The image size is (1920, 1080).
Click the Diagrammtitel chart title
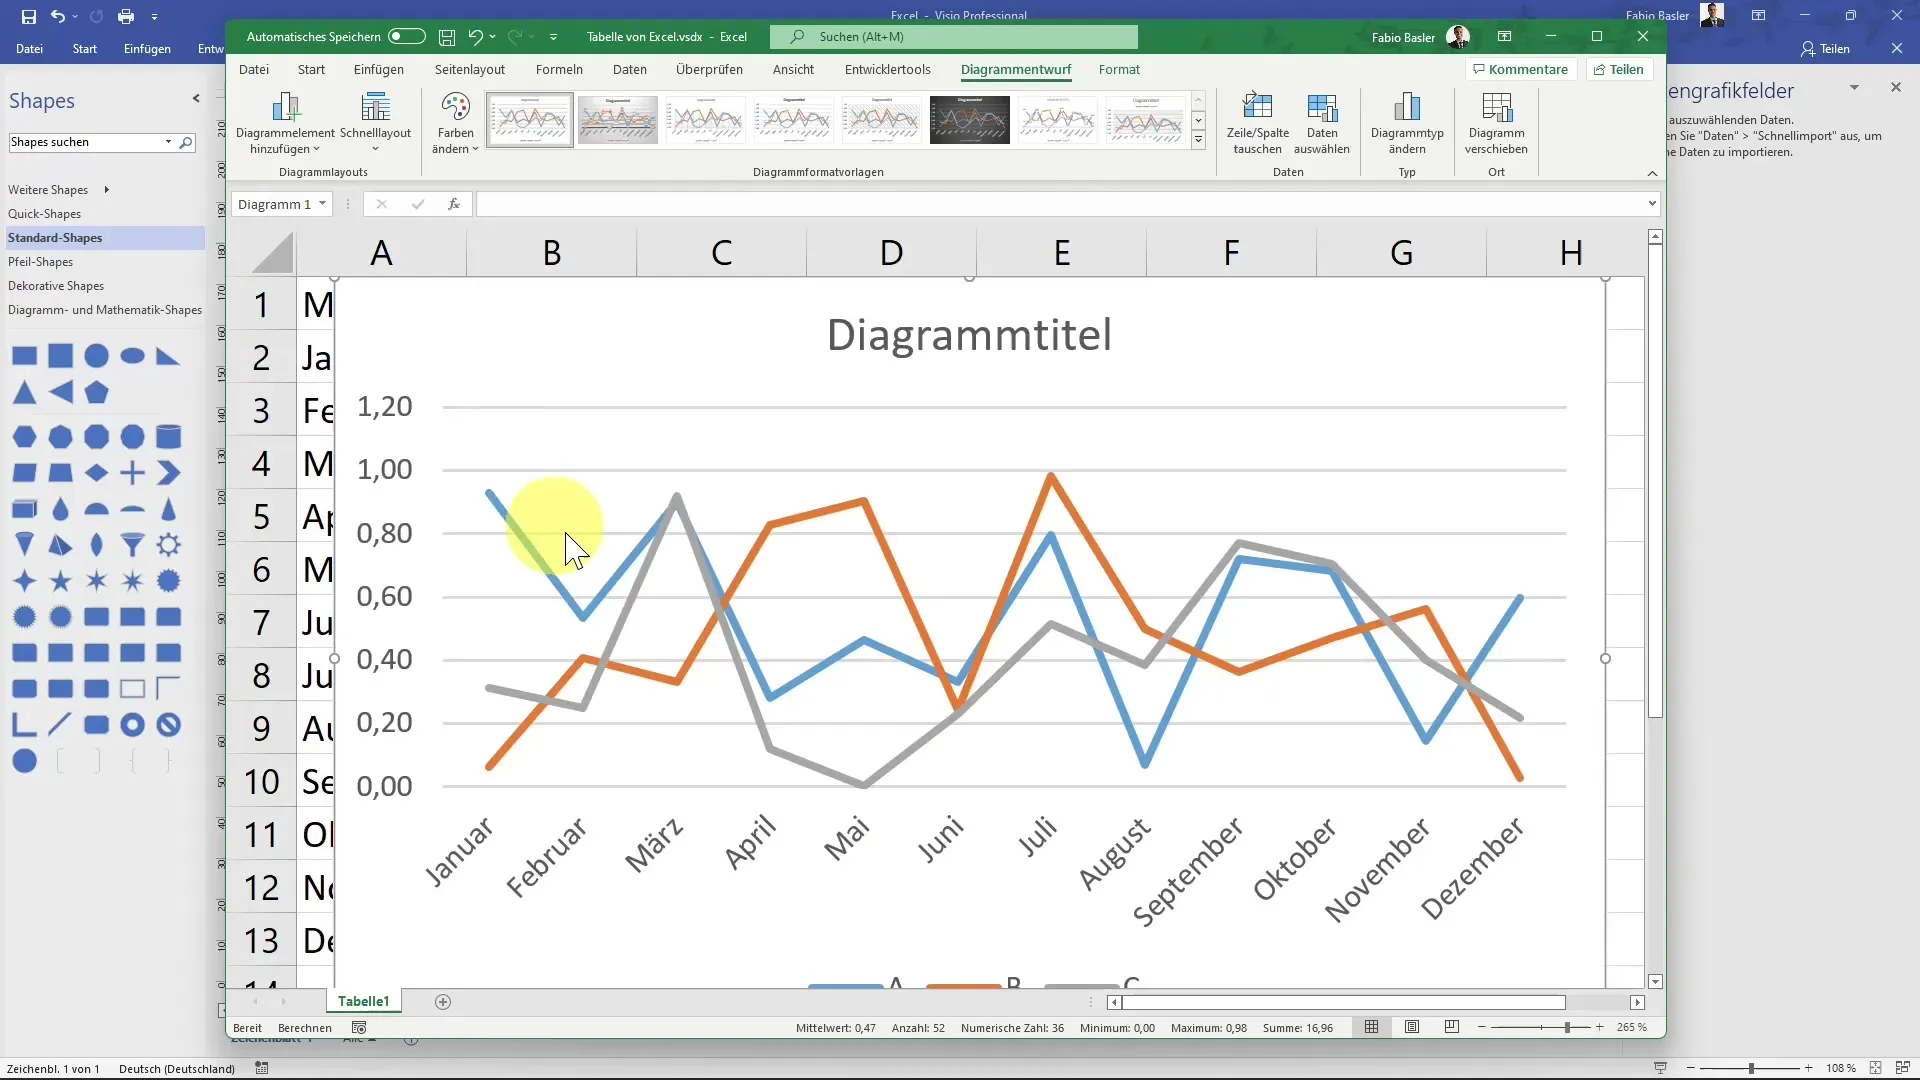[969, 334]
